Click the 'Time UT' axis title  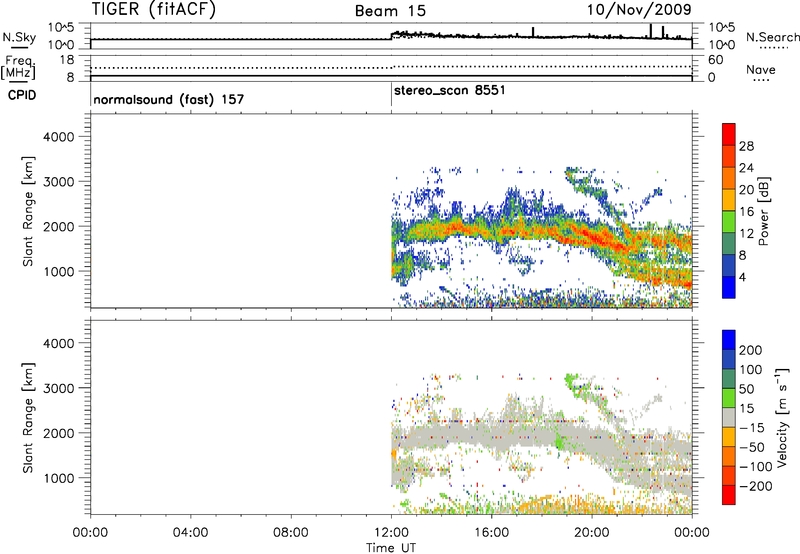[x=391, y=548]
